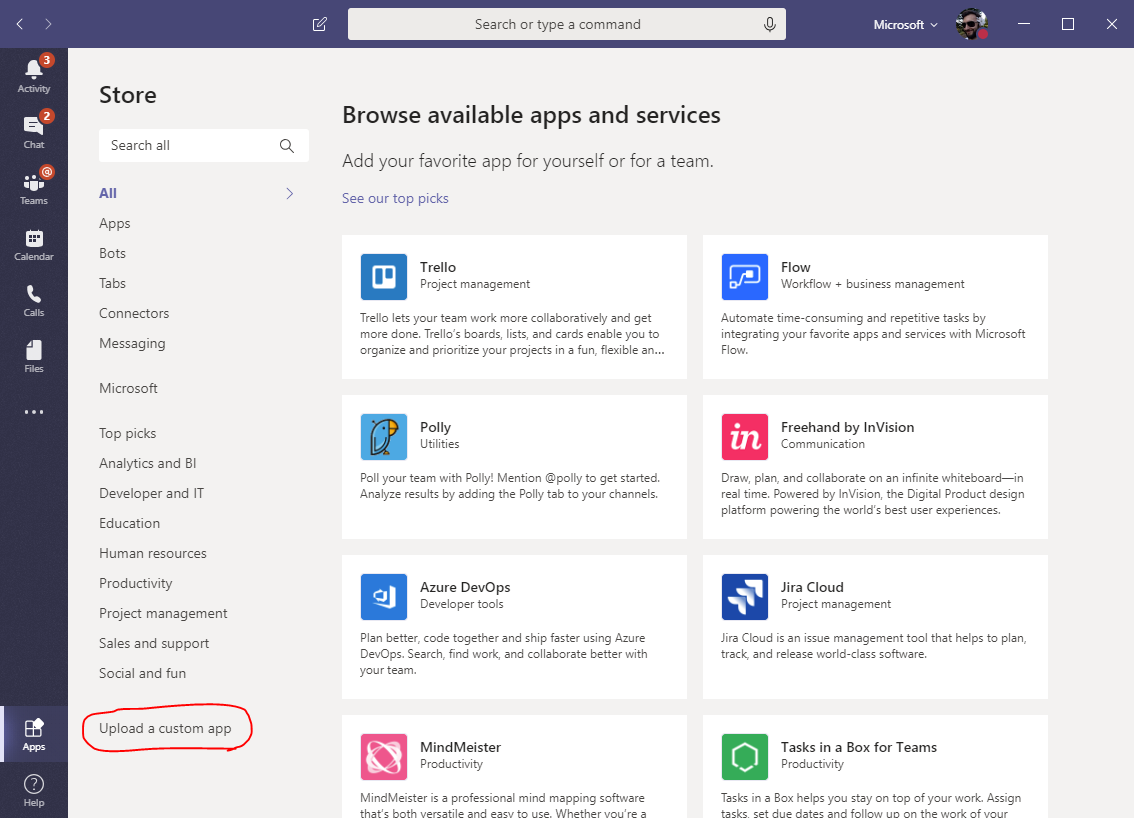Click the Jira Cloud icon
This screenshot has width=1134, height=818.
click(744, 596)
